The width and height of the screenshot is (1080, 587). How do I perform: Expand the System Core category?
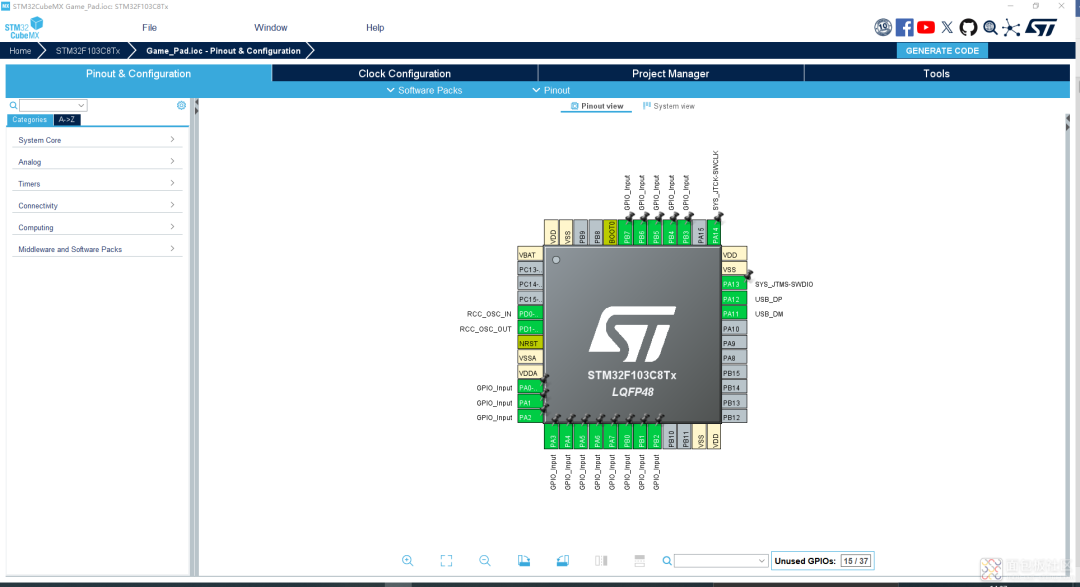pyautogui.click(x=96, y=140)
